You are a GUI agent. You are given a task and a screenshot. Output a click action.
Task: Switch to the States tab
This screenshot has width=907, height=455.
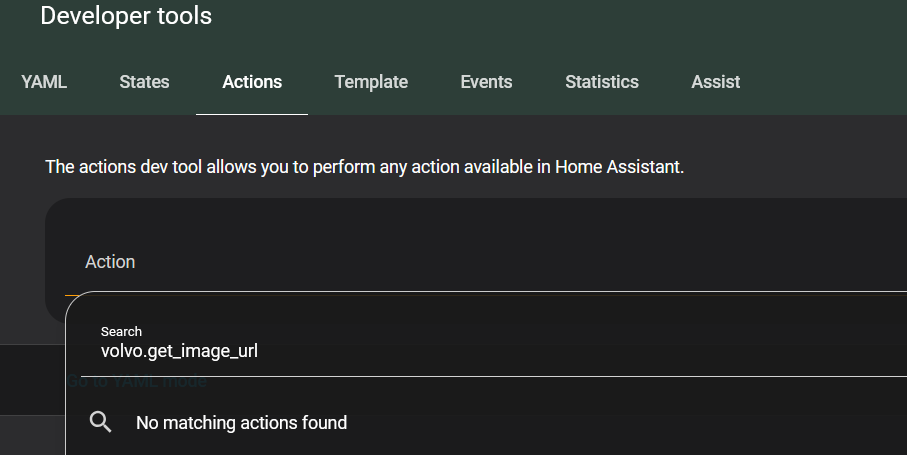pos(144,82)
